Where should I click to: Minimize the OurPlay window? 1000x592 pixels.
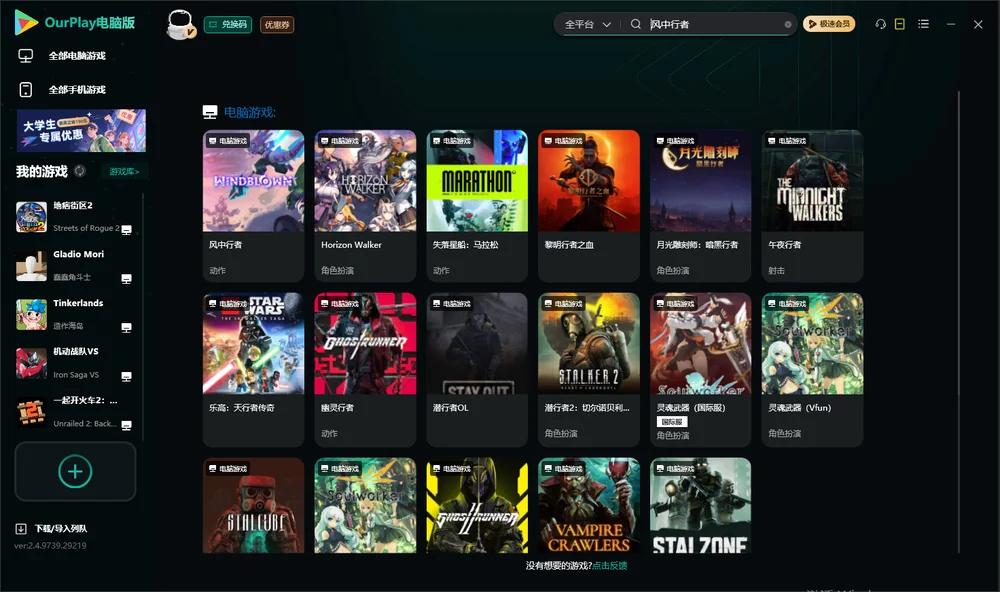coord(951,24)
